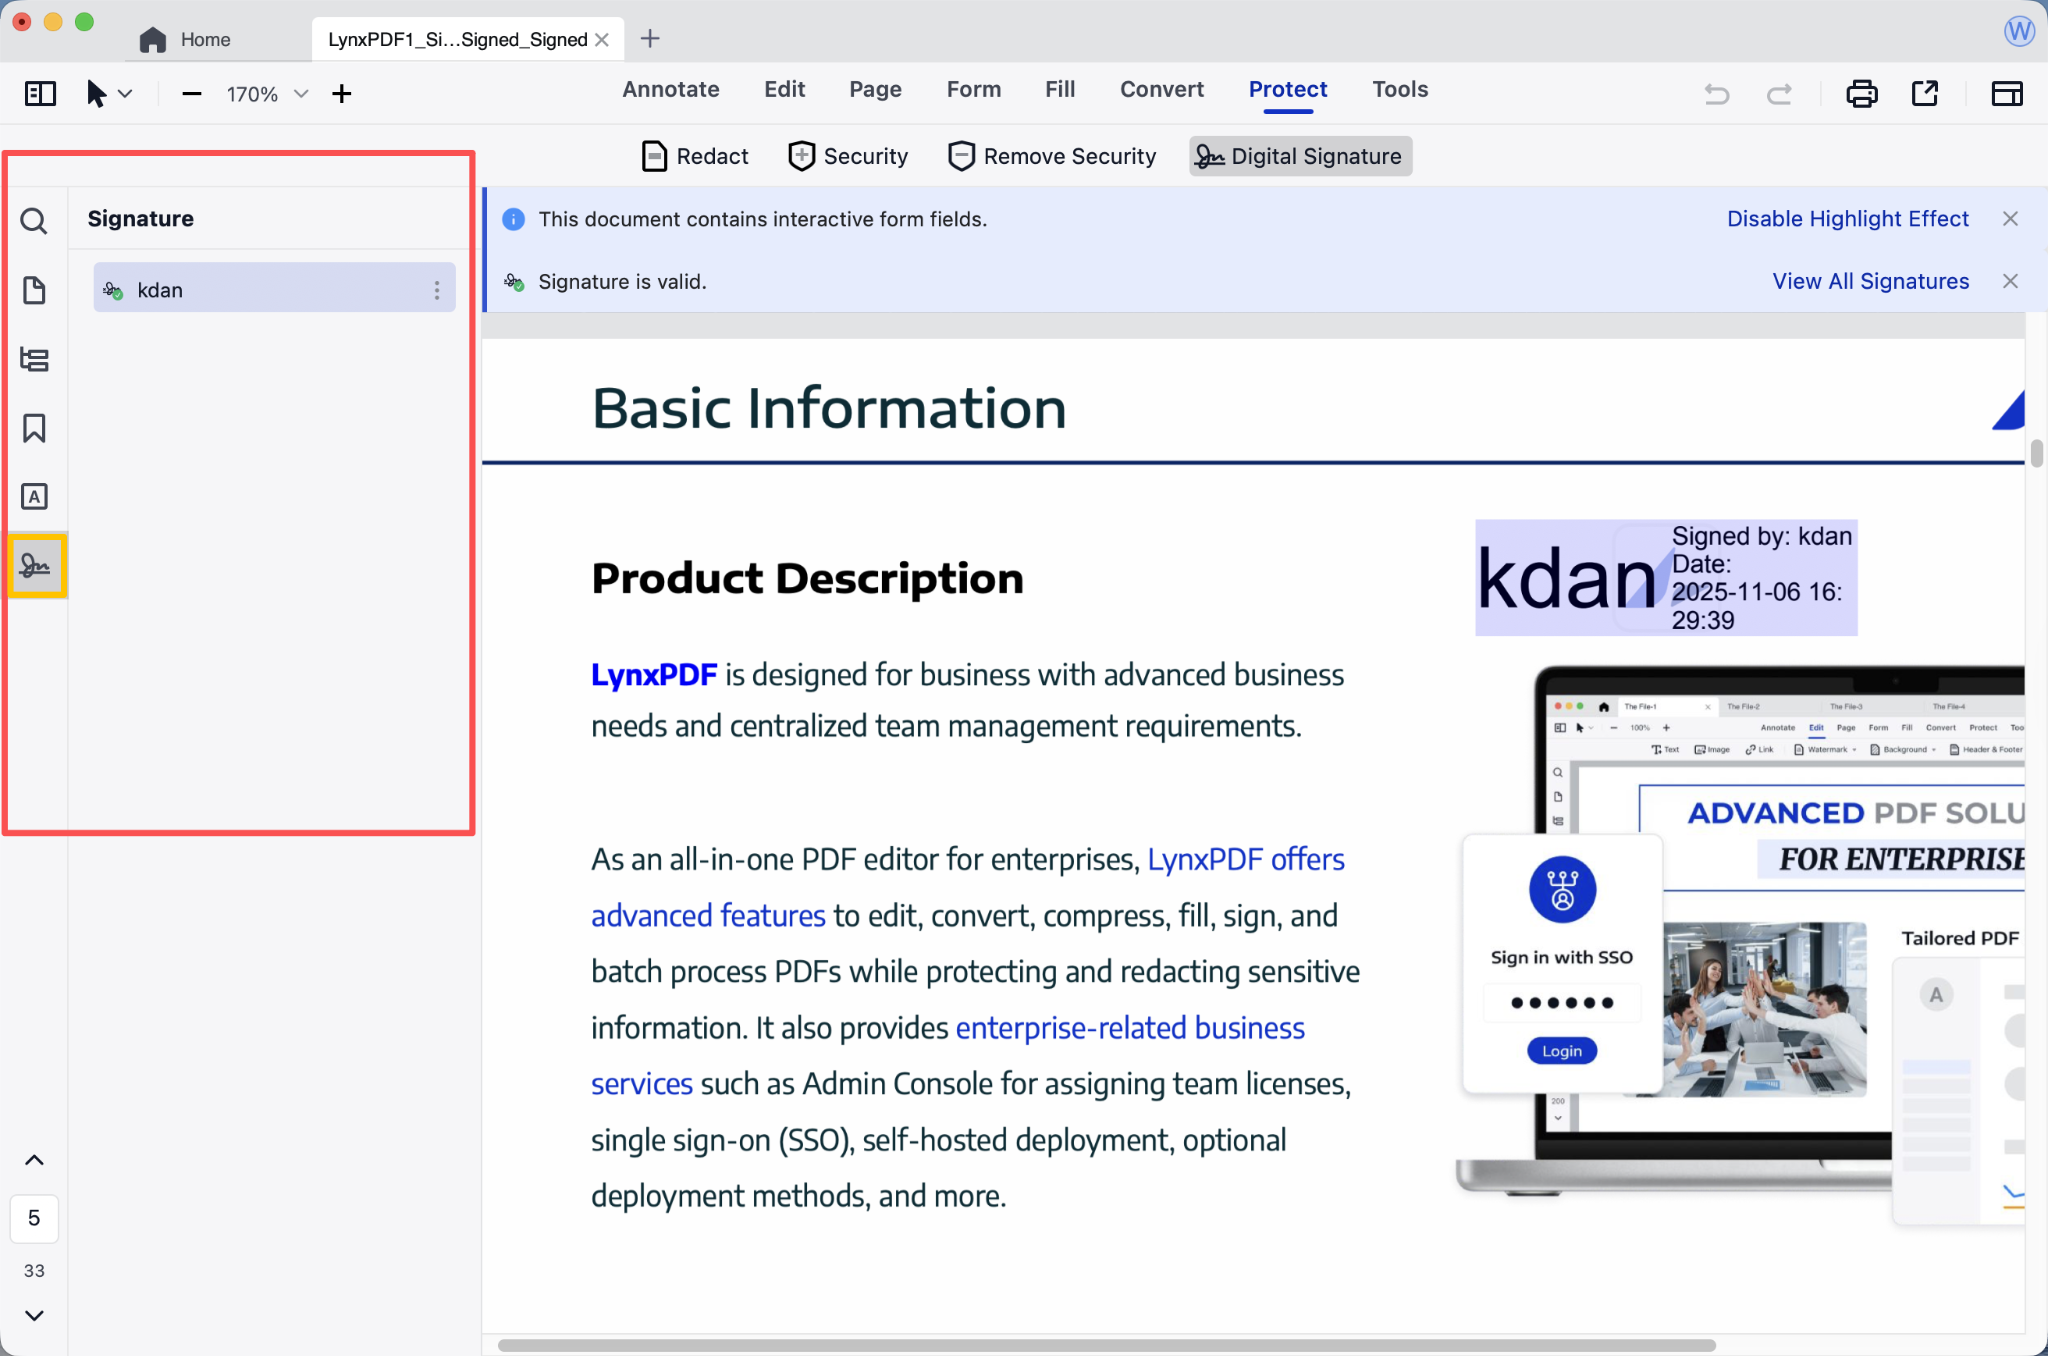Open the search panel in sidebar
The width and height of the screenshot is (2048, 1356).
[x=34, y=221]
